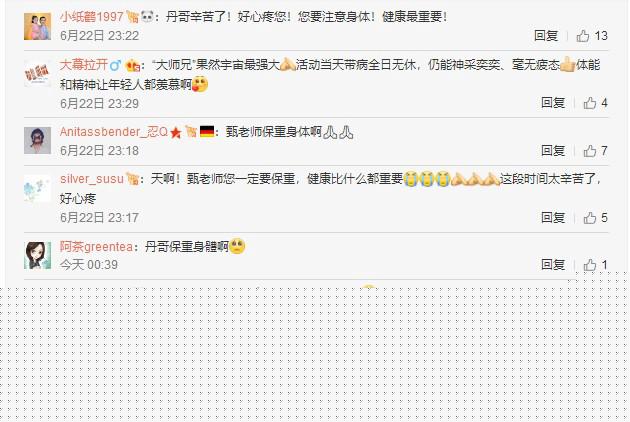Click the red star badge beside Anitassbender_忍Q
Image resolution: width=630 pixels, height=422 pixels.
pyautogui.click(x=176, y=132)
